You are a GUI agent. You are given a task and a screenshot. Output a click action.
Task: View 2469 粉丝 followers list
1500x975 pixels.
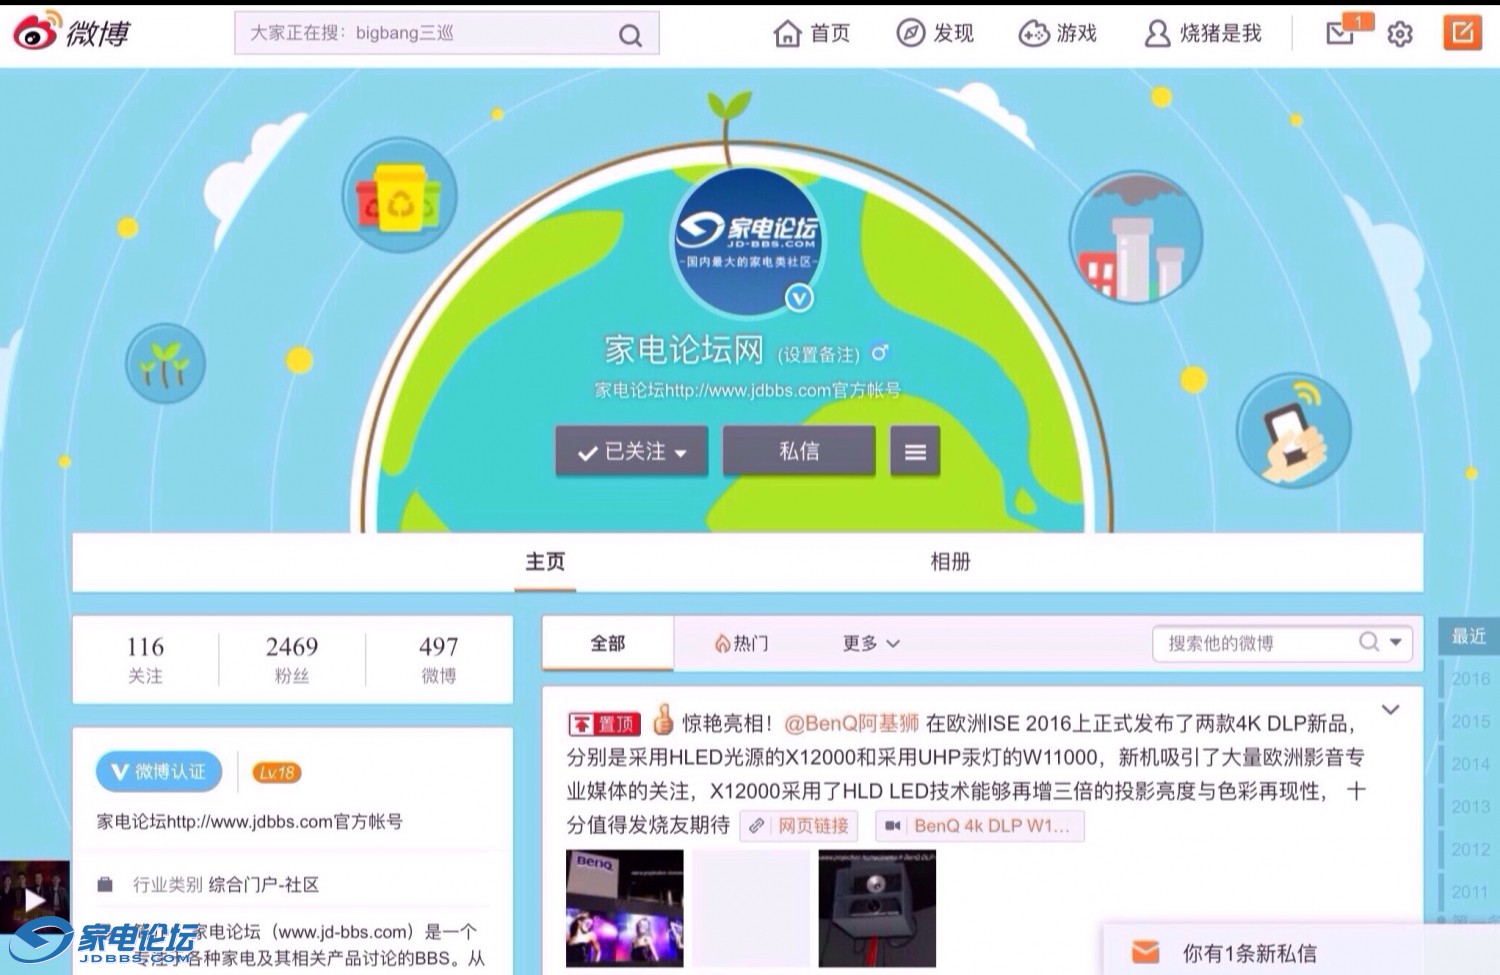pos(292,660)
